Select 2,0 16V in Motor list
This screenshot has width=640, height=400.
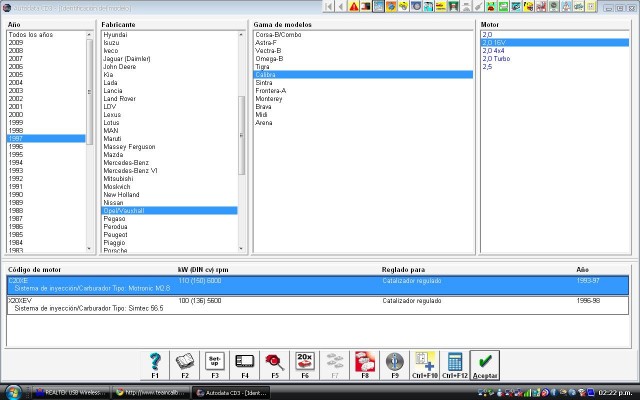(555, 42)
